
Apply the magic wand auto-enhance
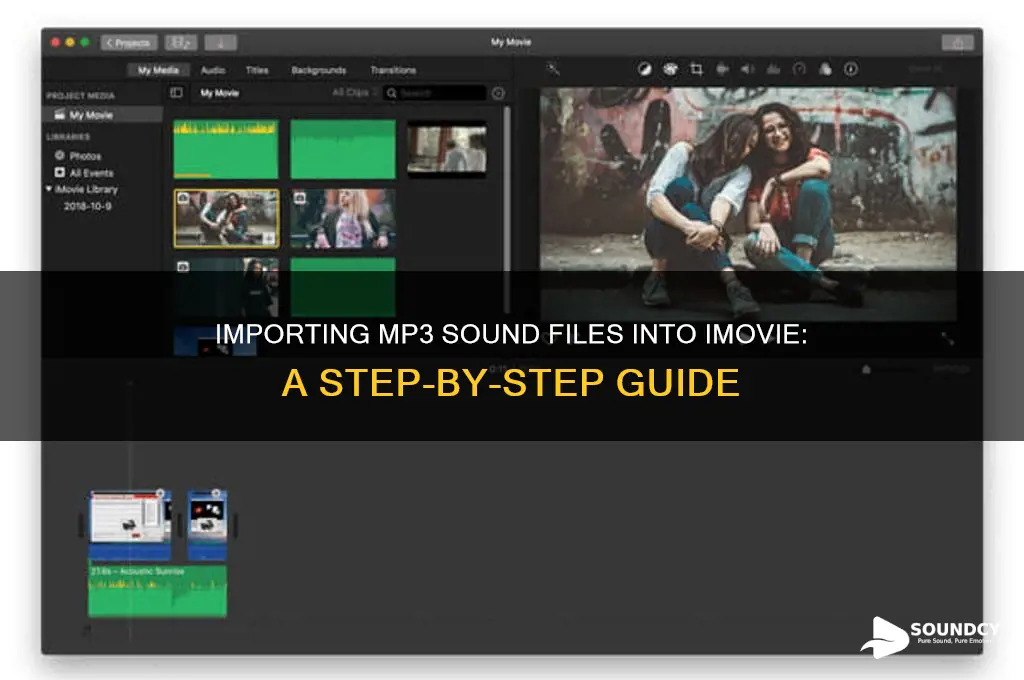(553, 69)
